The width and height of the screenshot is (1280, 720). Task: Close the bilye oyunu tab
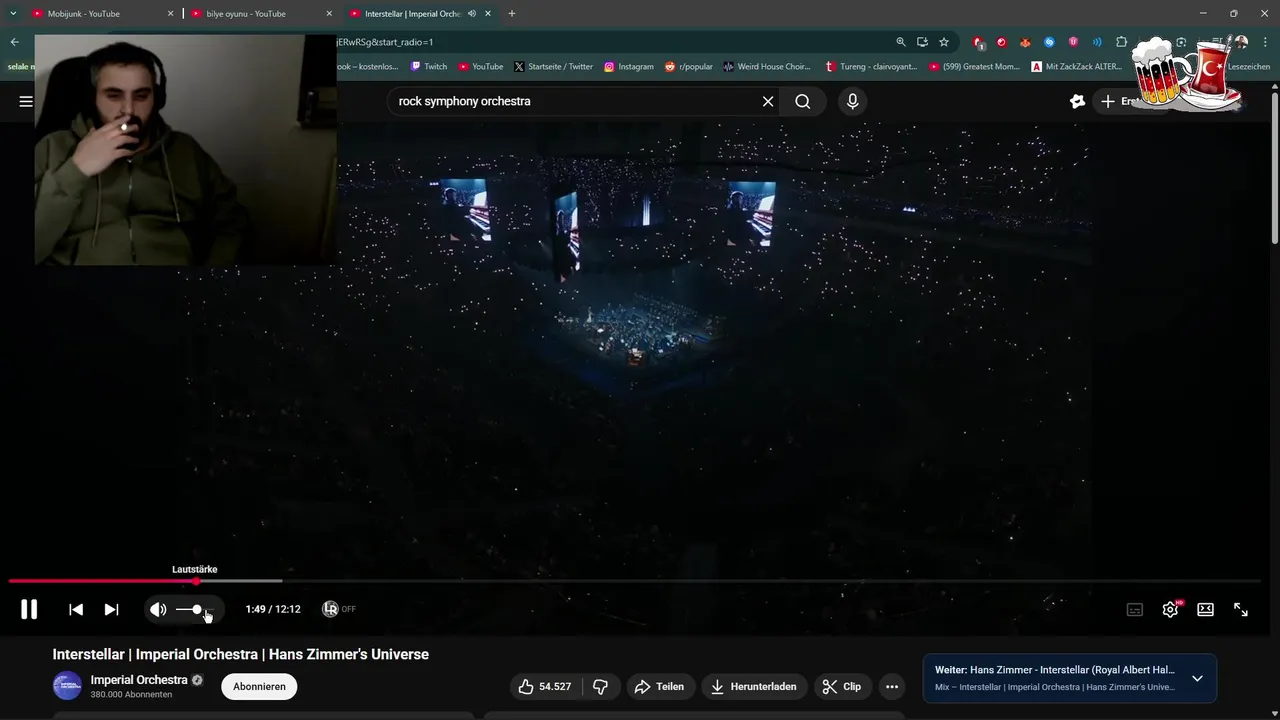pos(329,14)
